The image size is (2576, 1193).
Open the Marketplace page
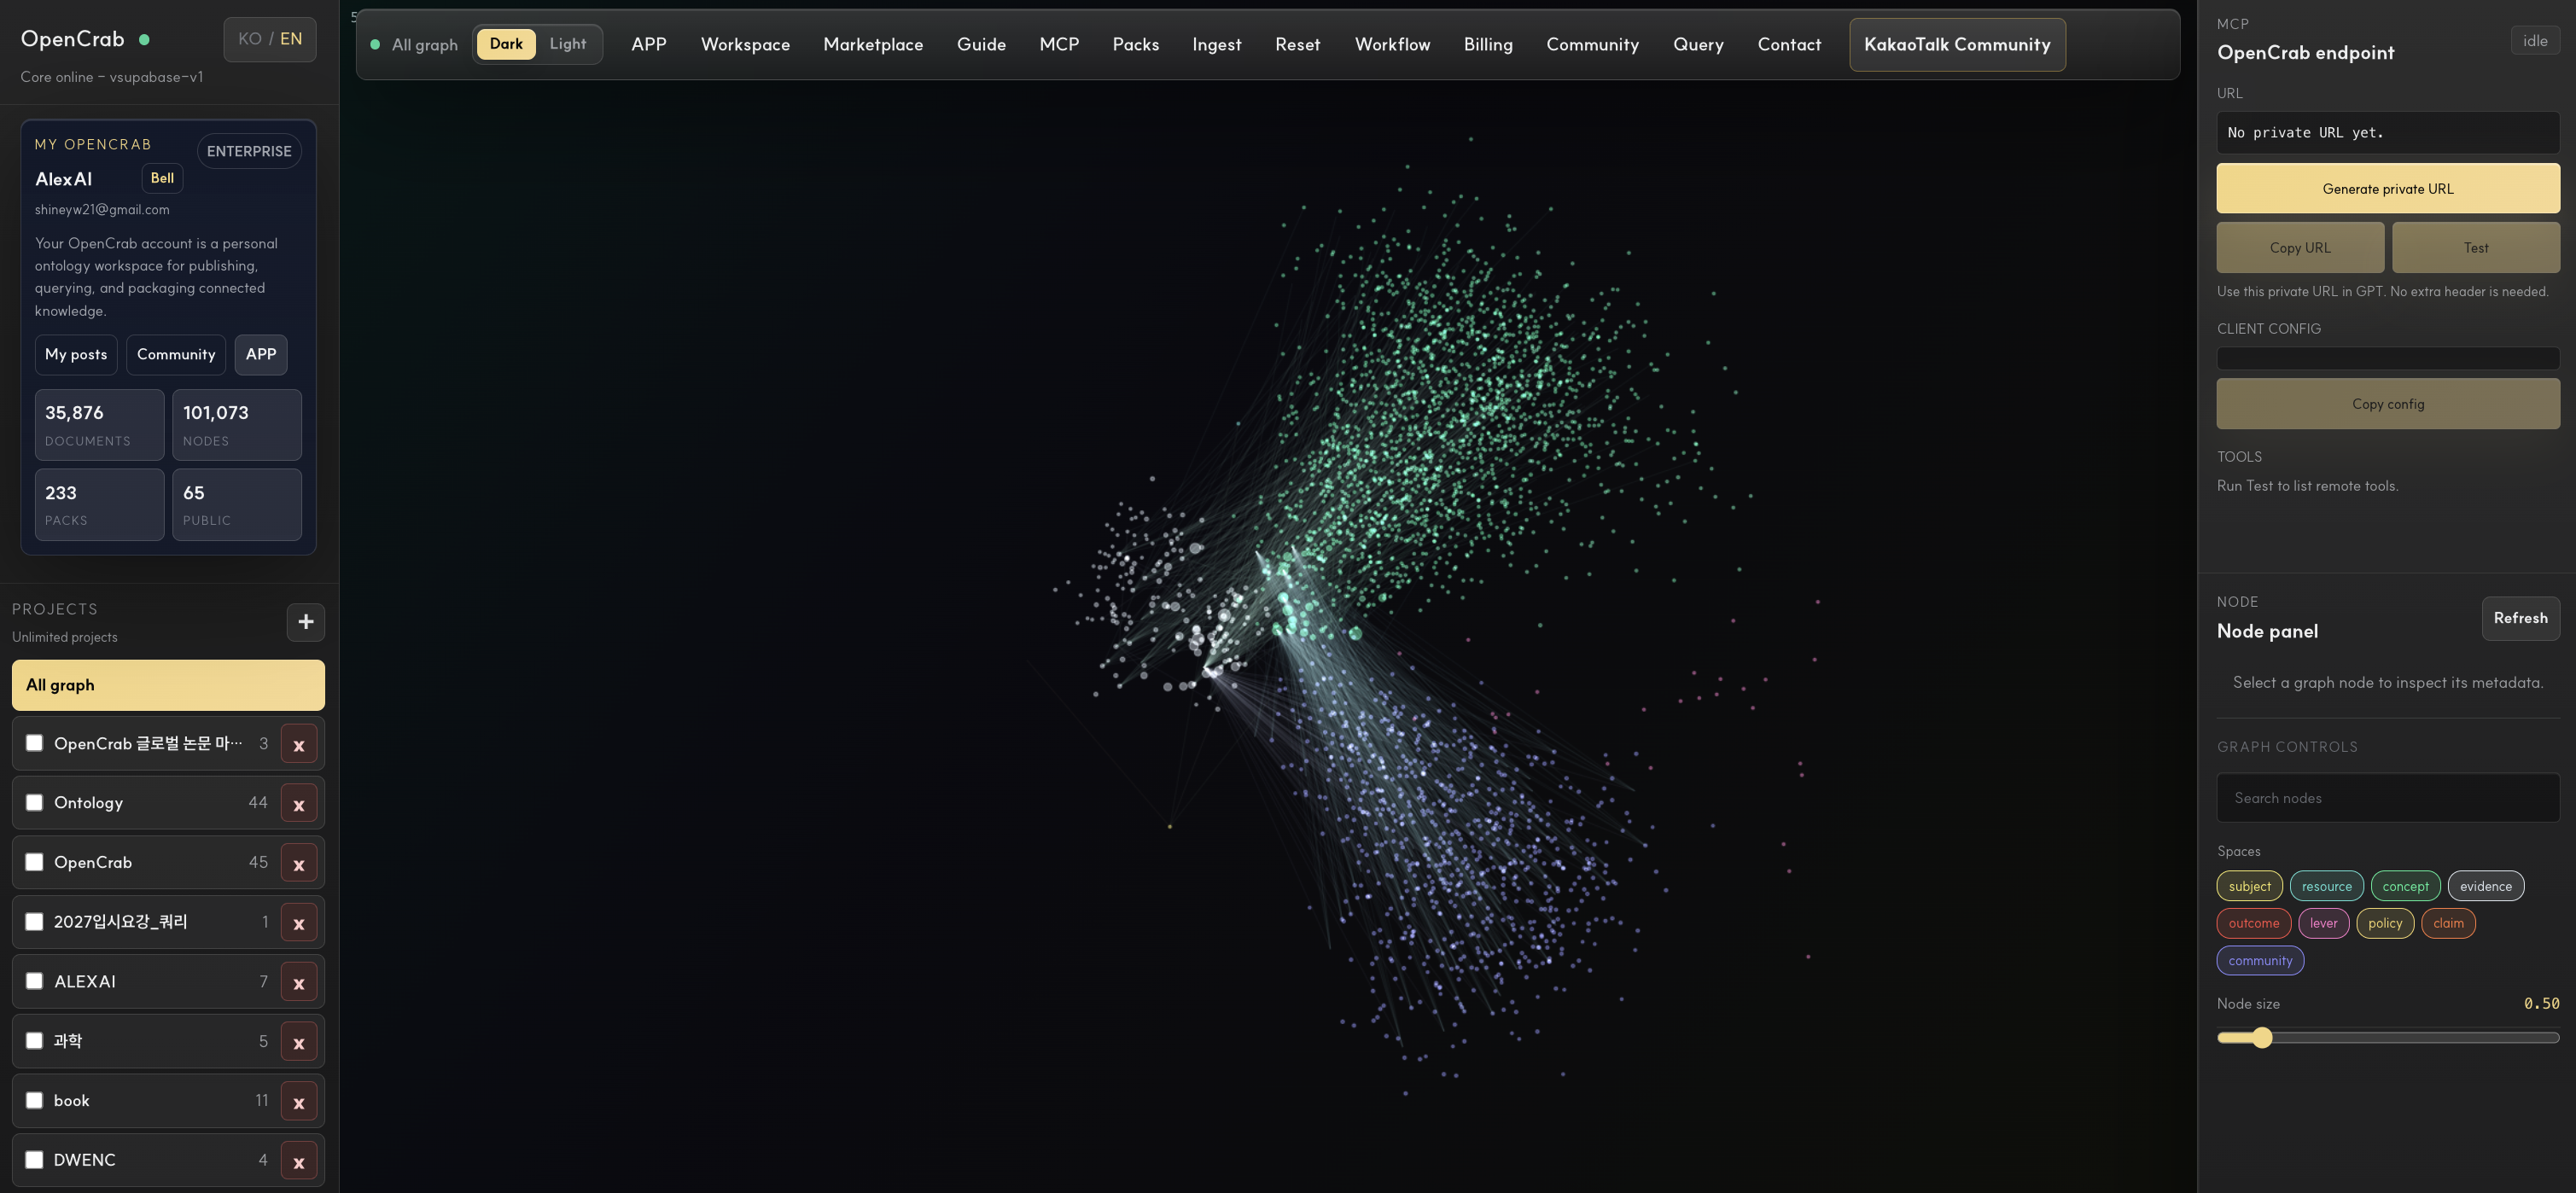pyautogui.click(x=873, y=44)
